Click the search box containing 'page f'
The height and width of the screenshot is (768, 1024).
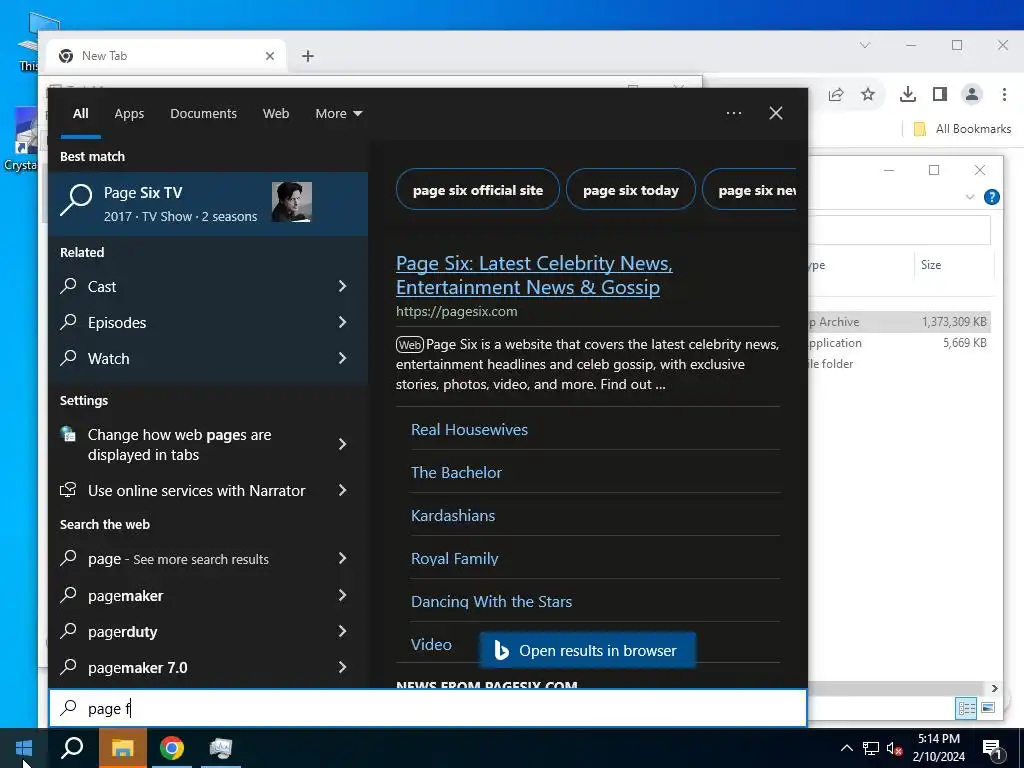point(428,708)
